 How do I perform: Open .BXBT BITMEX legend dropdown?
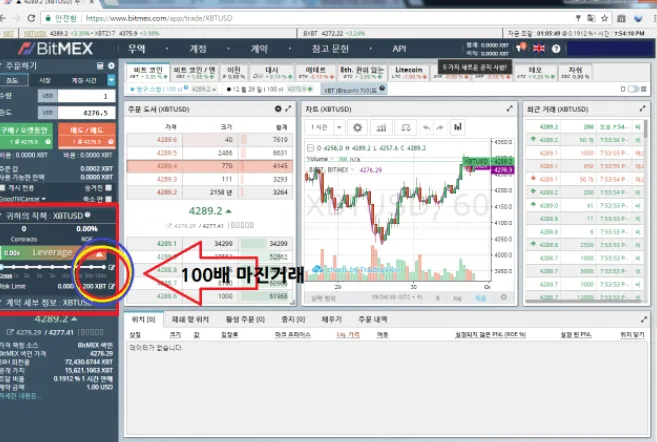pyautogui.click(x=352, y=170)
